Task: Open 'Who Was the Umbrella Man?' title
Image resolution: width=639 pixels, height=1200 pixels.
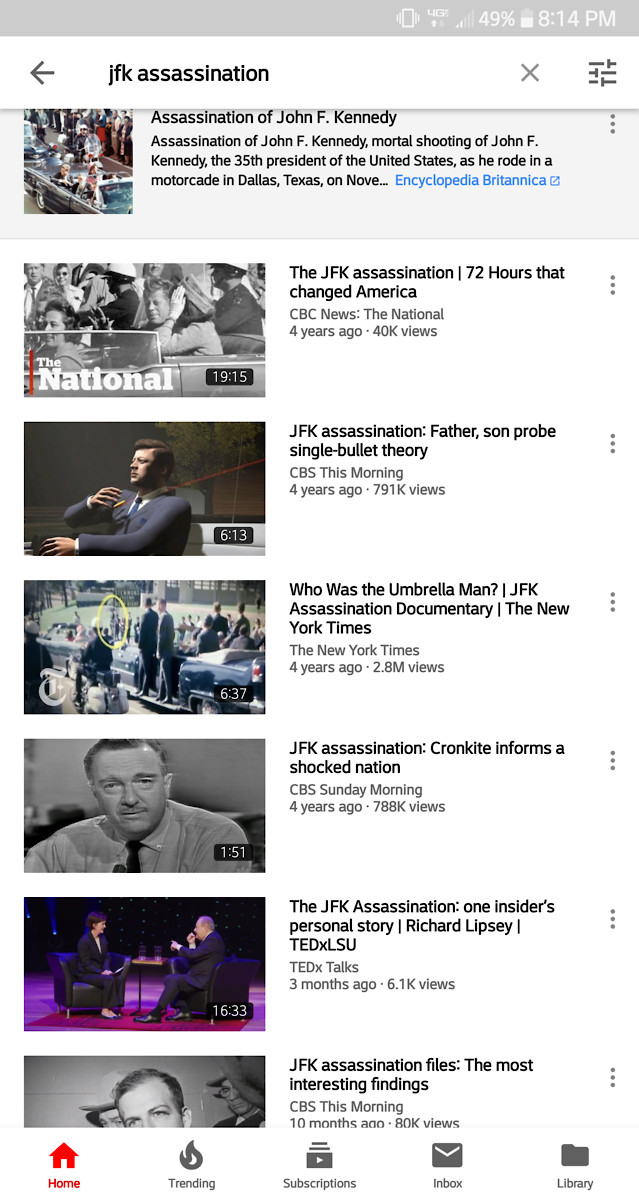Action: click(x=429, y=609)
